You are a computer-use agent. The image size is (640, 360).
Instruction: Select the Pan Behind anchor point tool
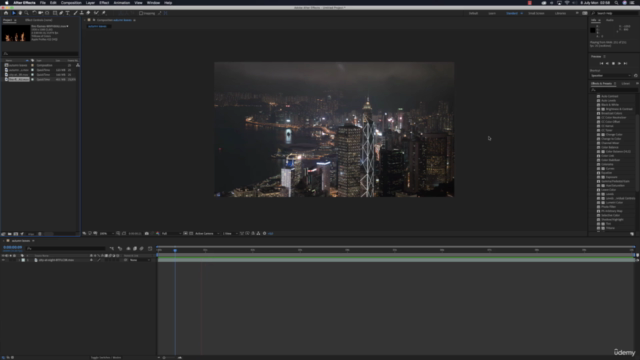point(47,13)
